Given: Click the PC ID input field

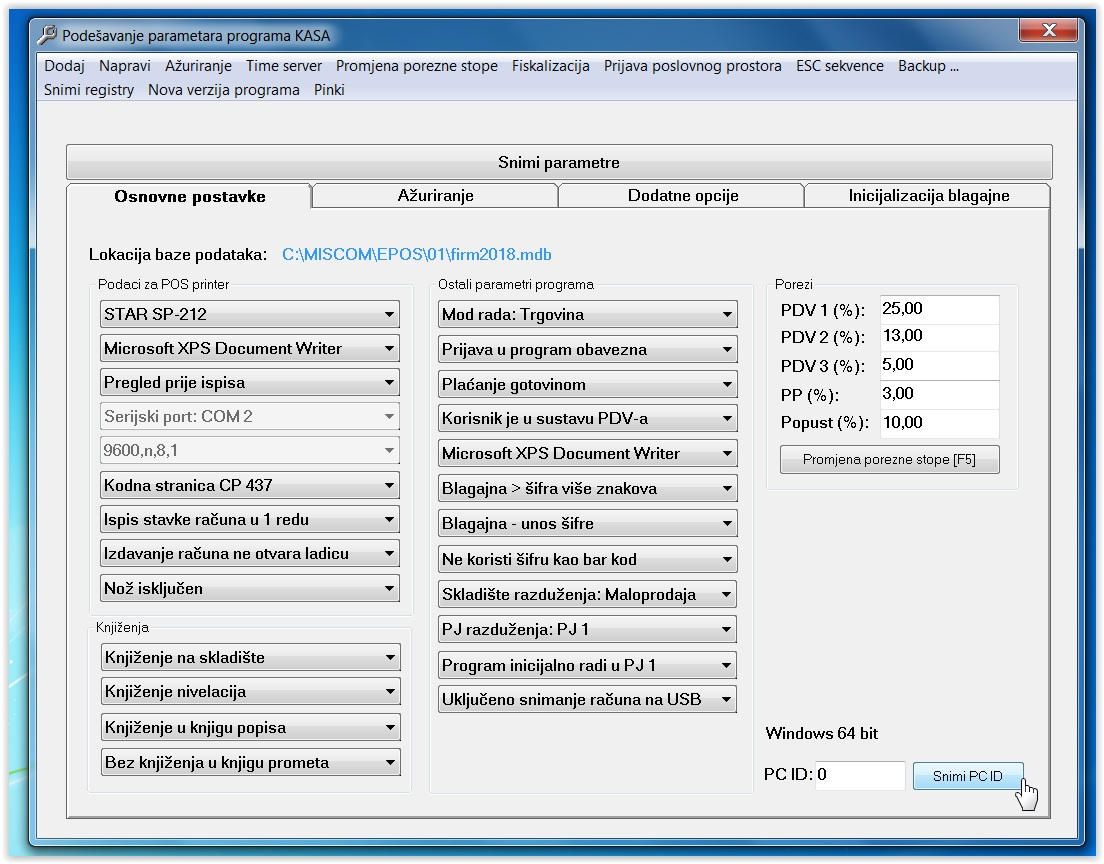Looking at the screenshot, I should pos(859,776).
